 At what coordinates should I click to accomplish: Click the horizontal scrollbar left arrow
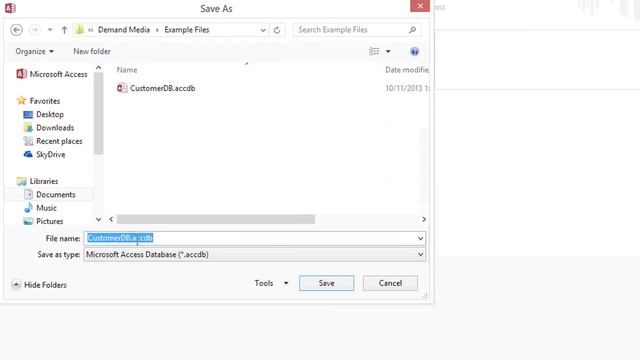tap(111, 220)
